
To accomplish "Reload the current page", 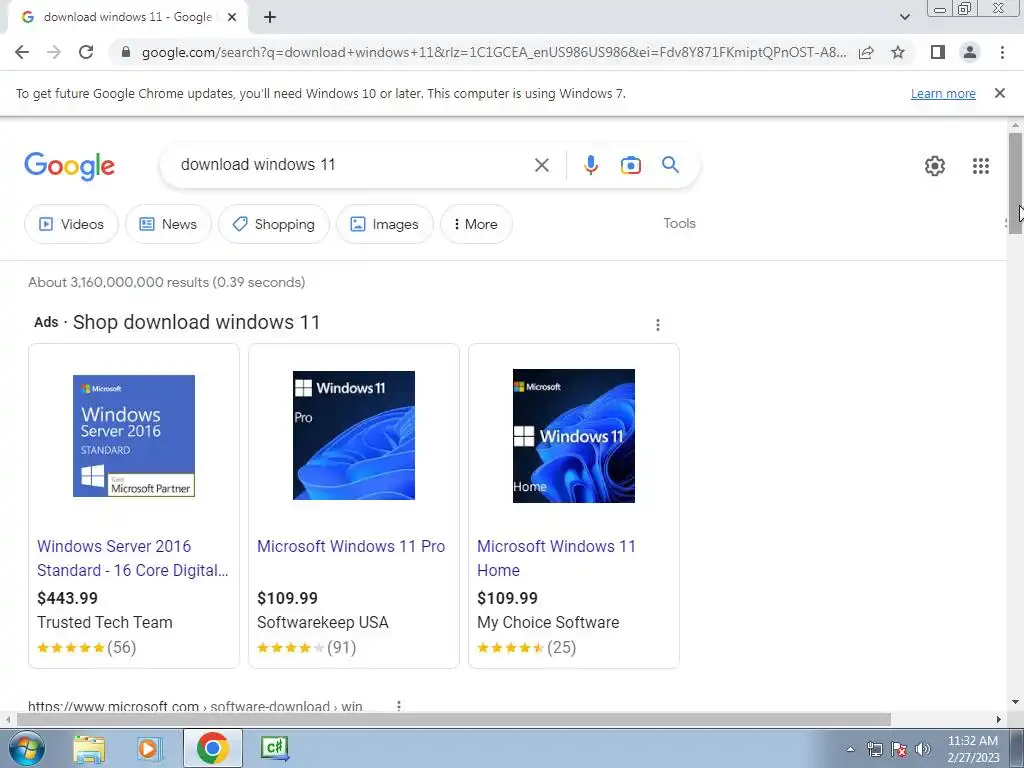I will (x=86, y=52).
